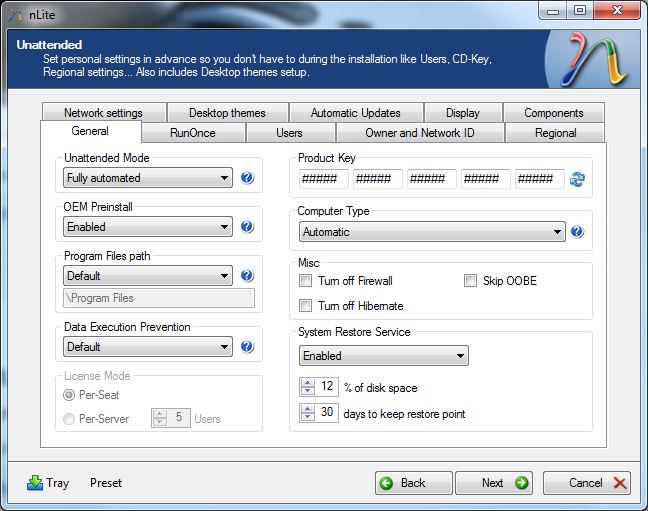Viewport: 648px width, 511px height.
Task: Click the days to keep restore point stepper
Action: (307, 413)
